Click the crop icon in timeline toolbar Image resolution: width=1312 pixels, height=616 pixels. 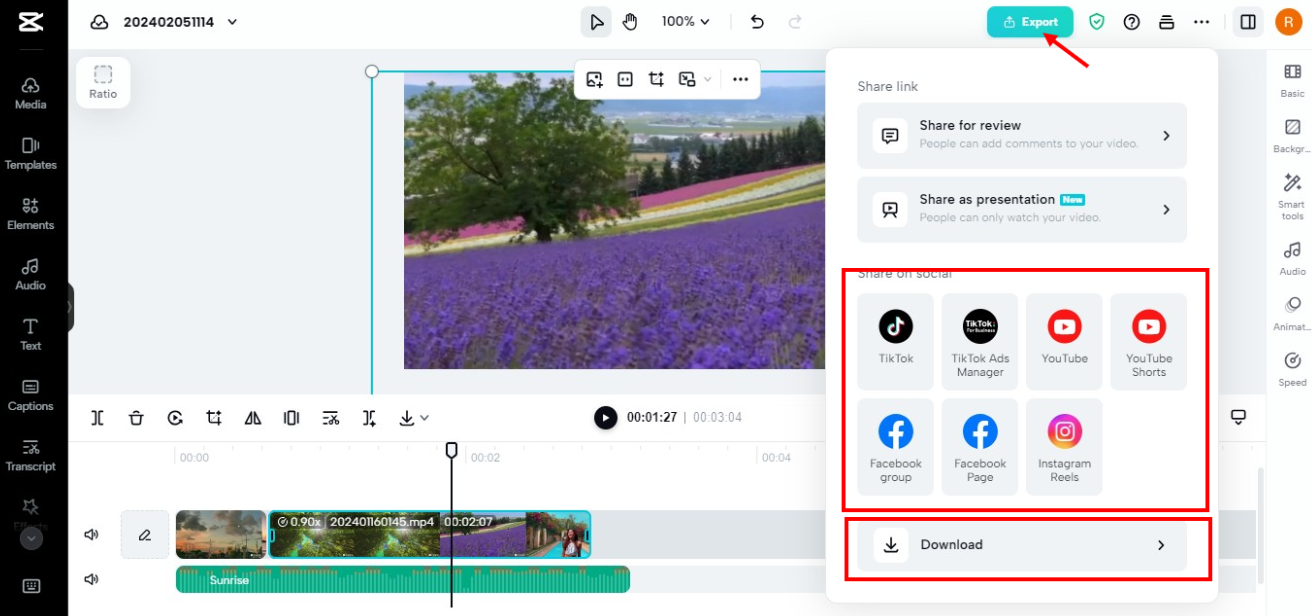(x=214, y=418)
